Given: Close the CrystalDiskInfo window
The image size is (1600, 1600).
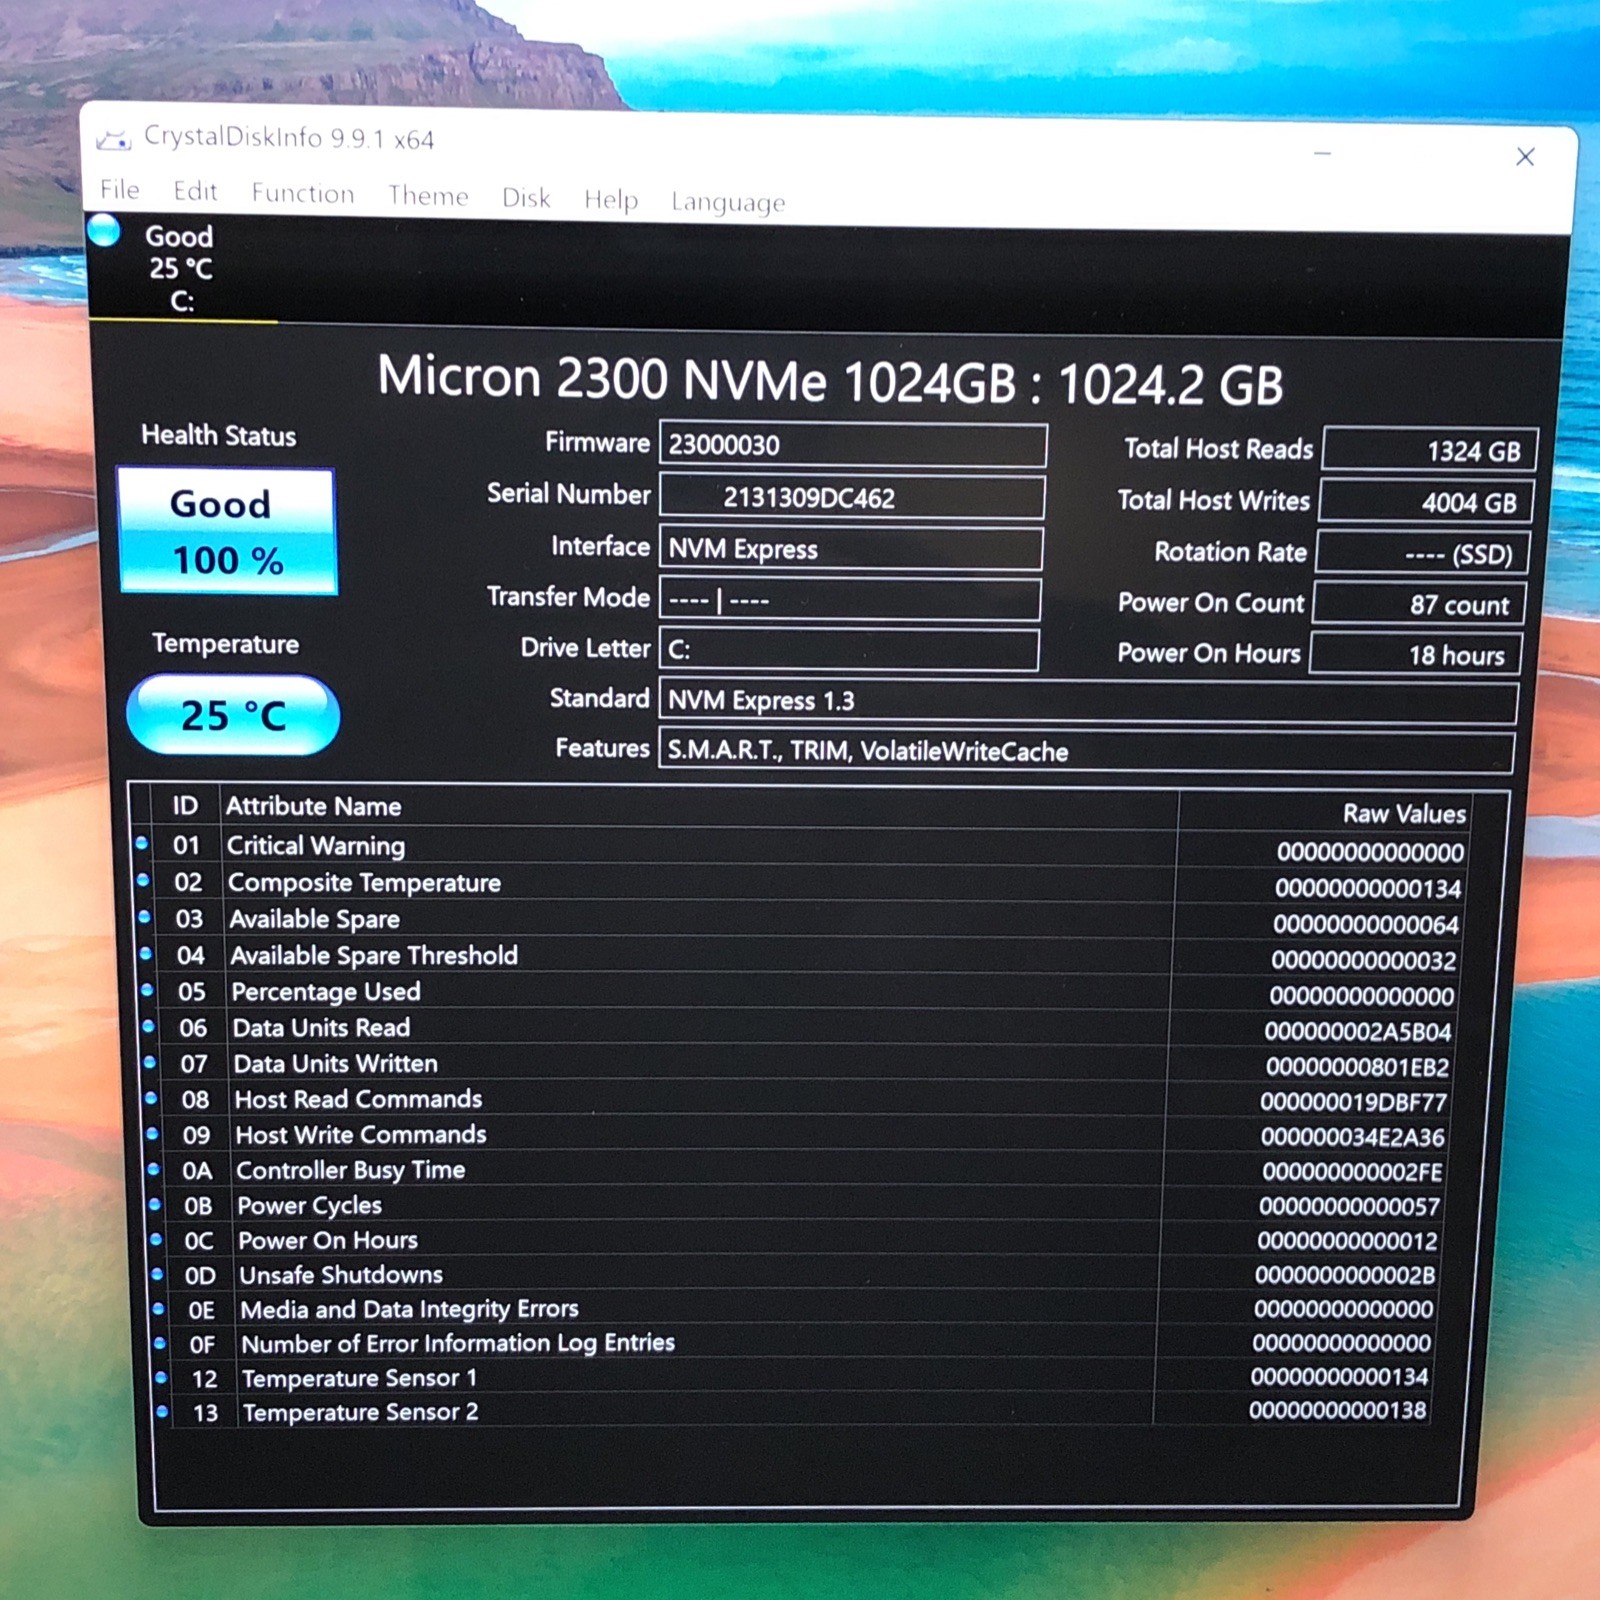Looking at the screenshot, I should (x=1525, y=156).
